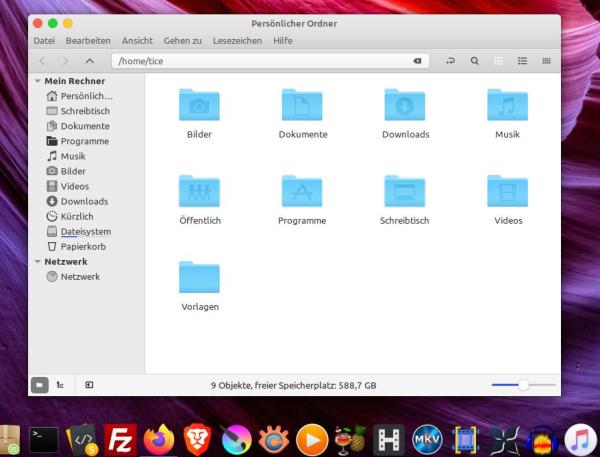Open the Dokumente folder icon
This screenshot has width=600, height=457.
coord(302,105)
